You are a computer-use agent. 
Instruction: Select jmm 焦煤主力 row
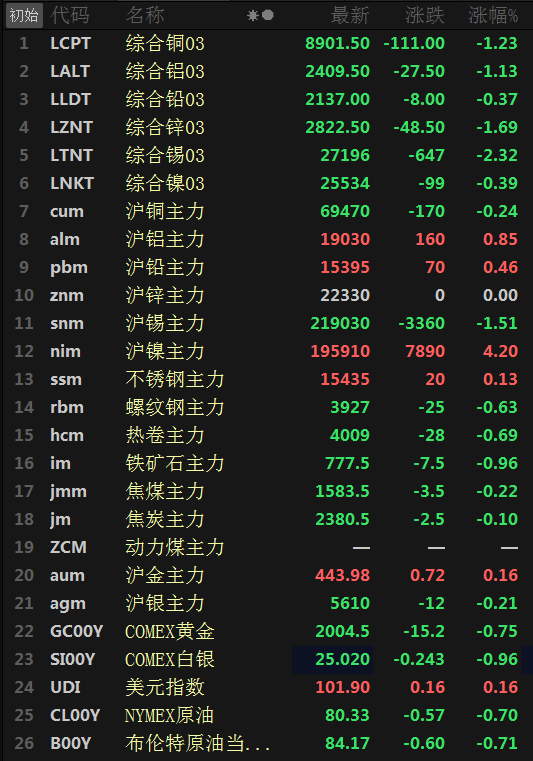[x=266, y=491]
